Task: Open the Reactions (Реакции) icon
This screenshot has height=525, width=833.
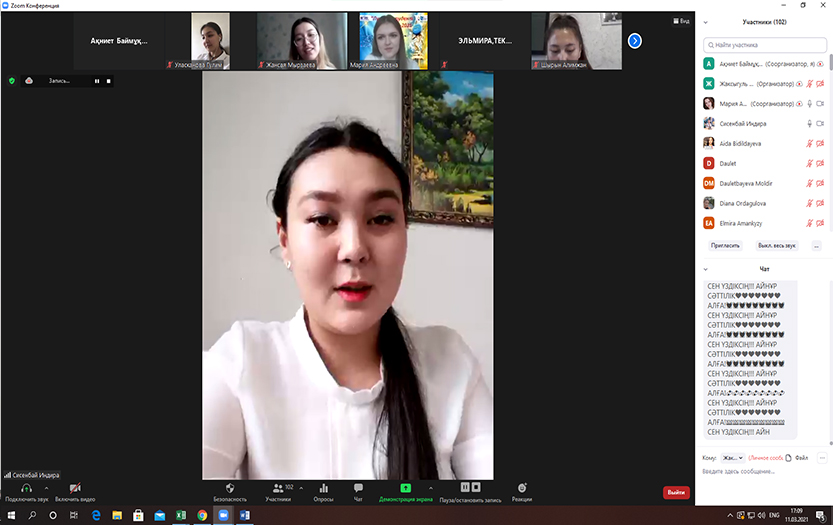Action: point(522,488)
